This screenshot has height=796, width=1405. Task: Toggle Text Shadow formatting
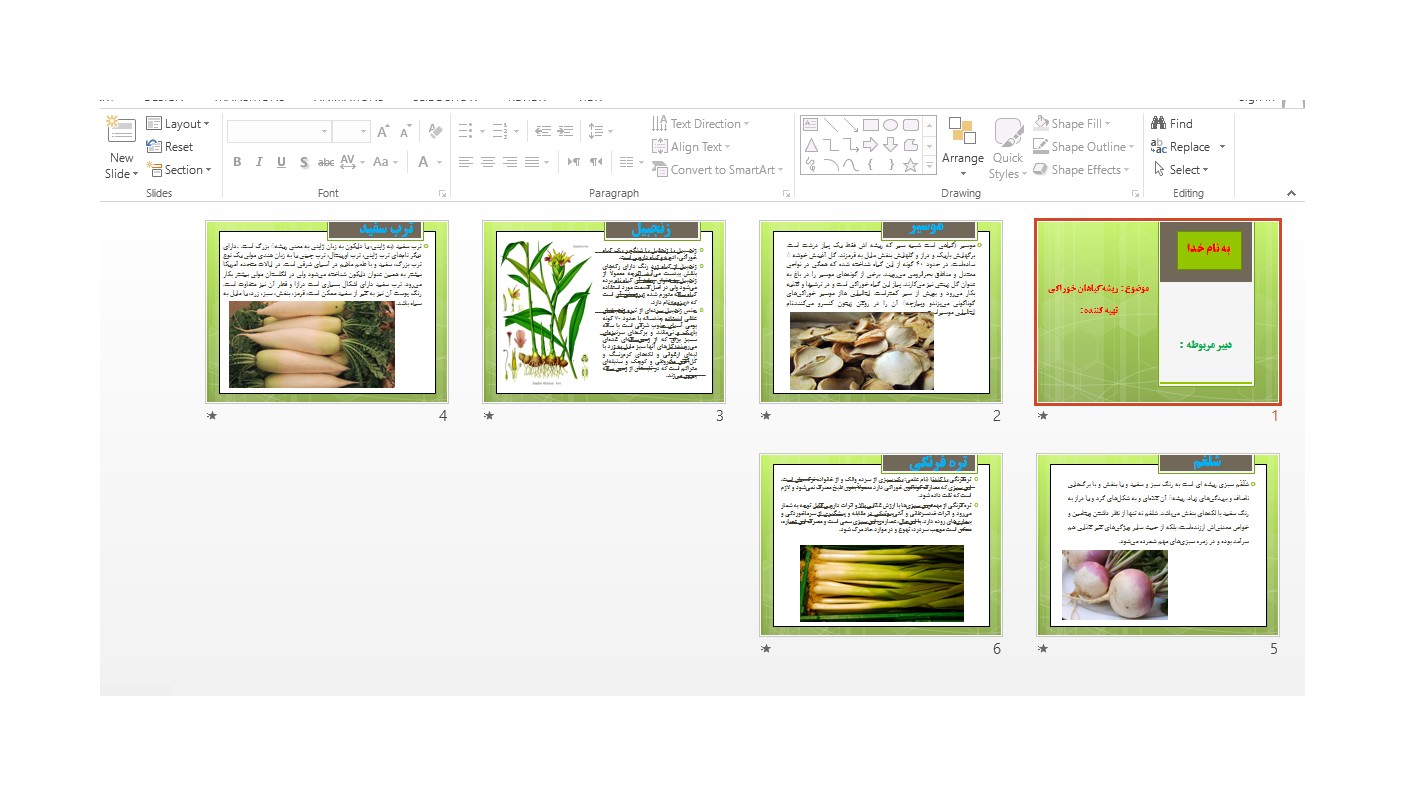tap(303, 162)
